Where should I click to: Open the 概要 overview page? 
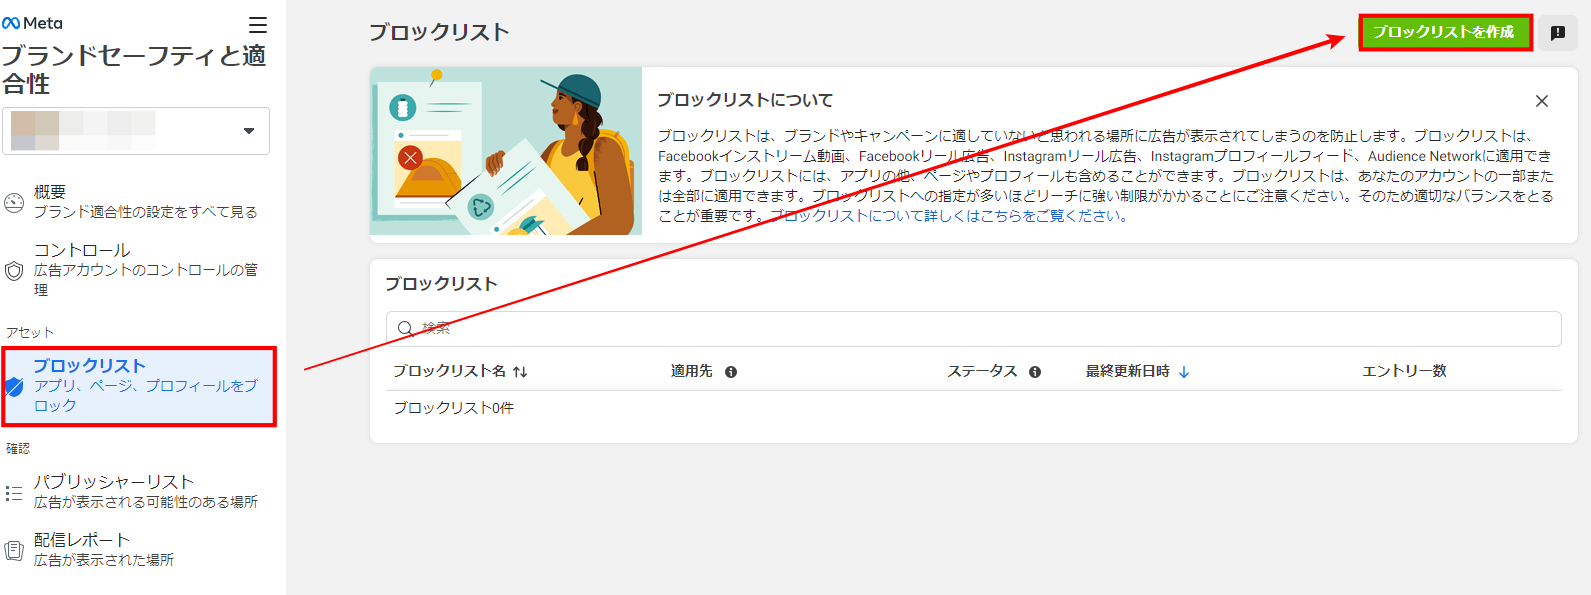click(143, 201)
